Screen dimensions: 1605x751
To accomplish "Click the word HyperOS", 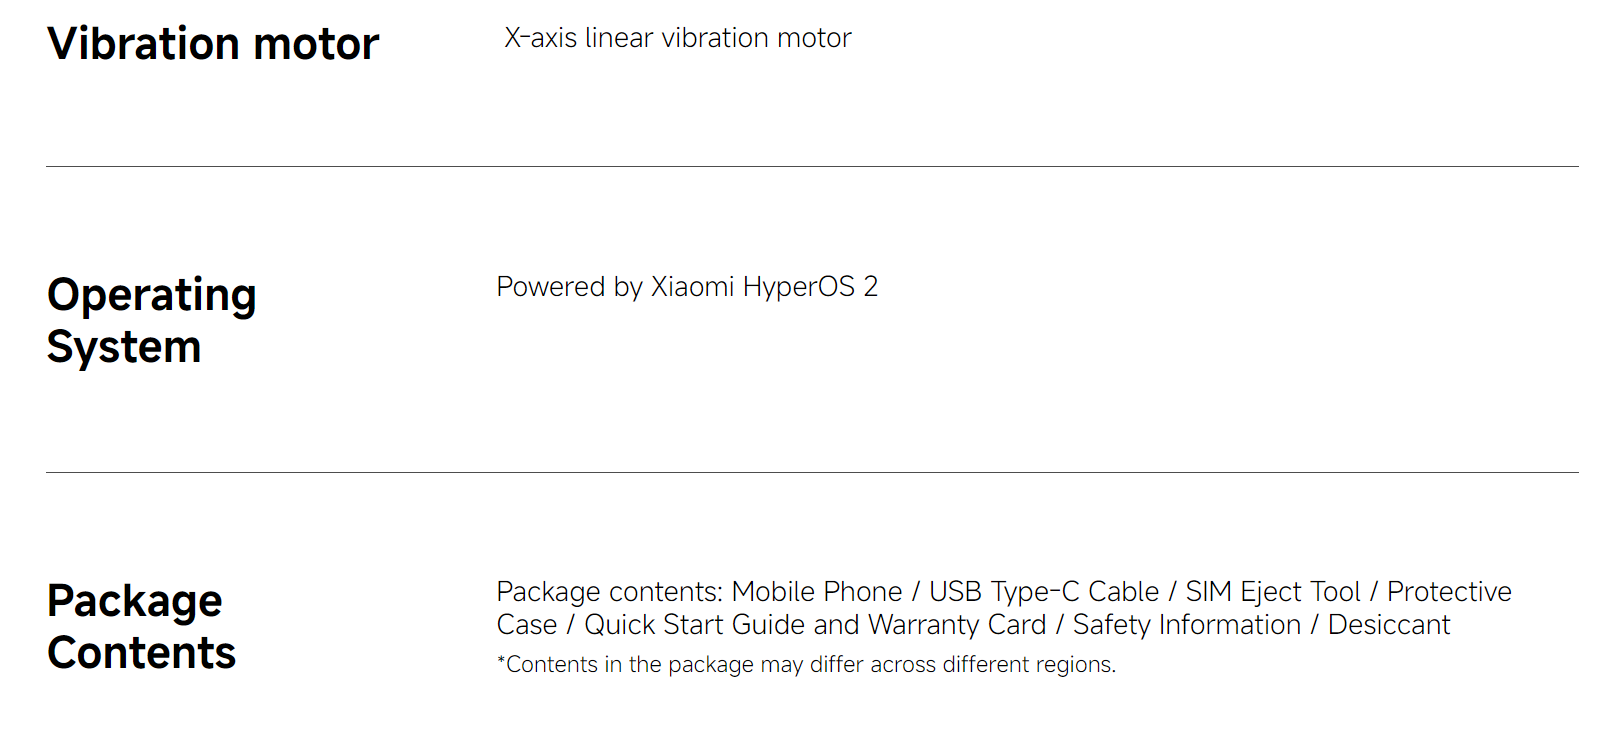I will click(799, 287).
